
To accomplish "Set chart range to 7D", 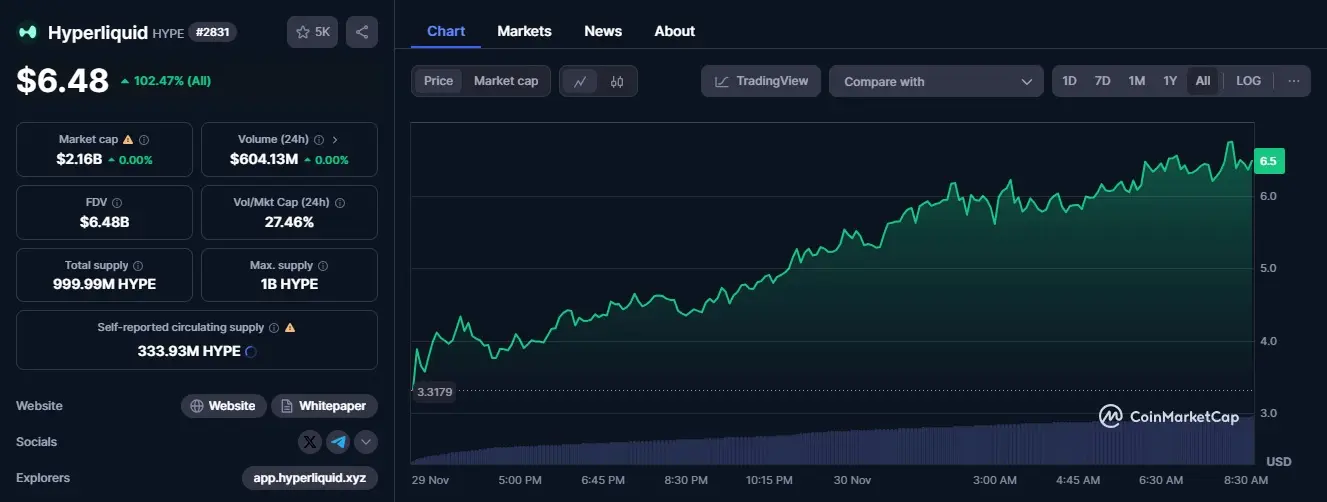I will (1102, 81).
